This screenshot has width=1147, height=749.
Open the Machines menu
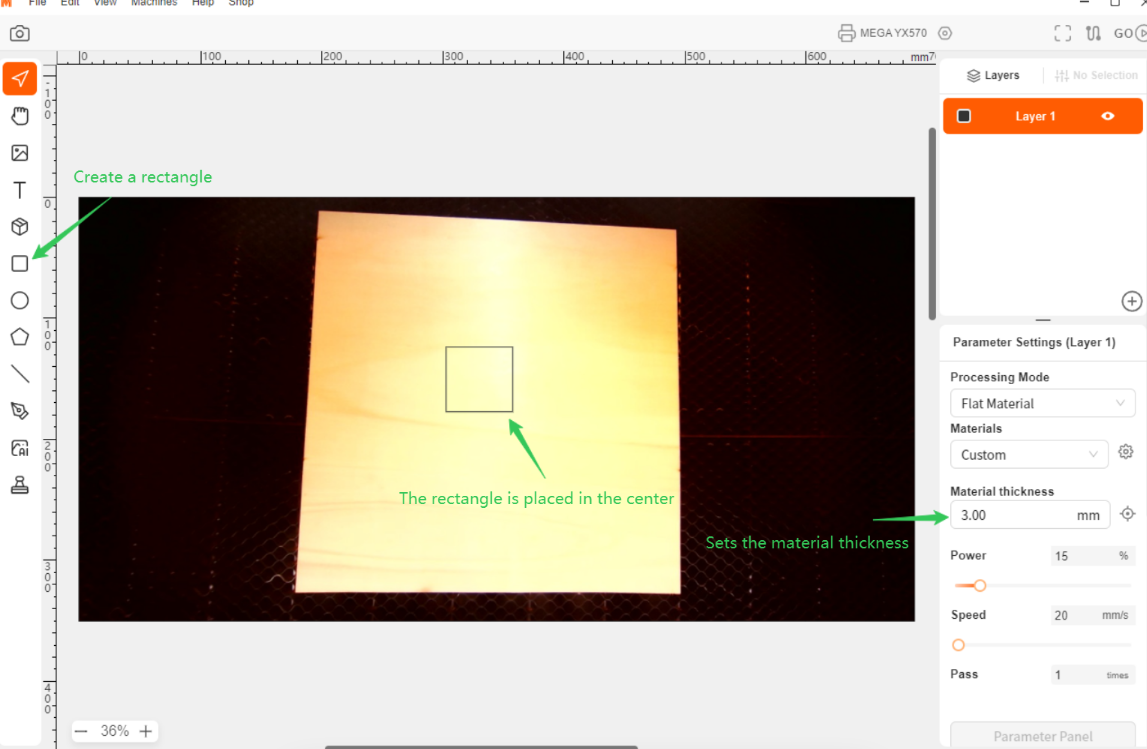click(154, 3)
